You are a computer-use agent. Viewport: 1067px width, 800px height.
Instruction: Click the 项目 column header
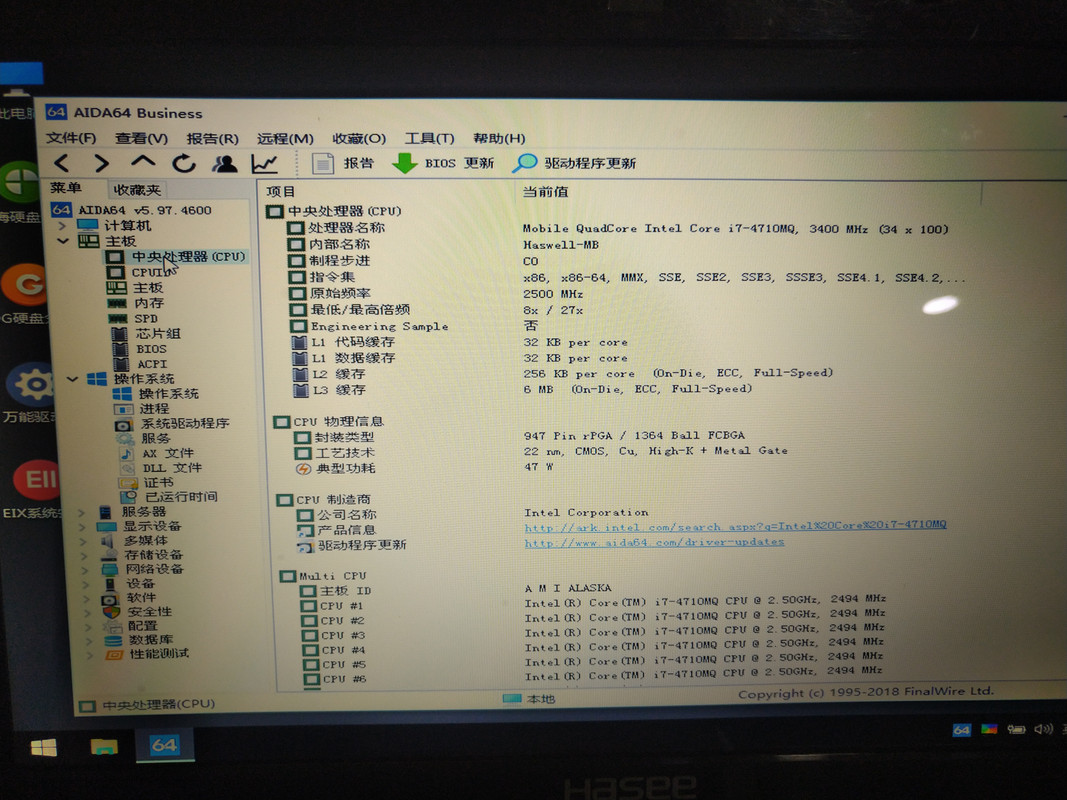(x=280, y=192)
